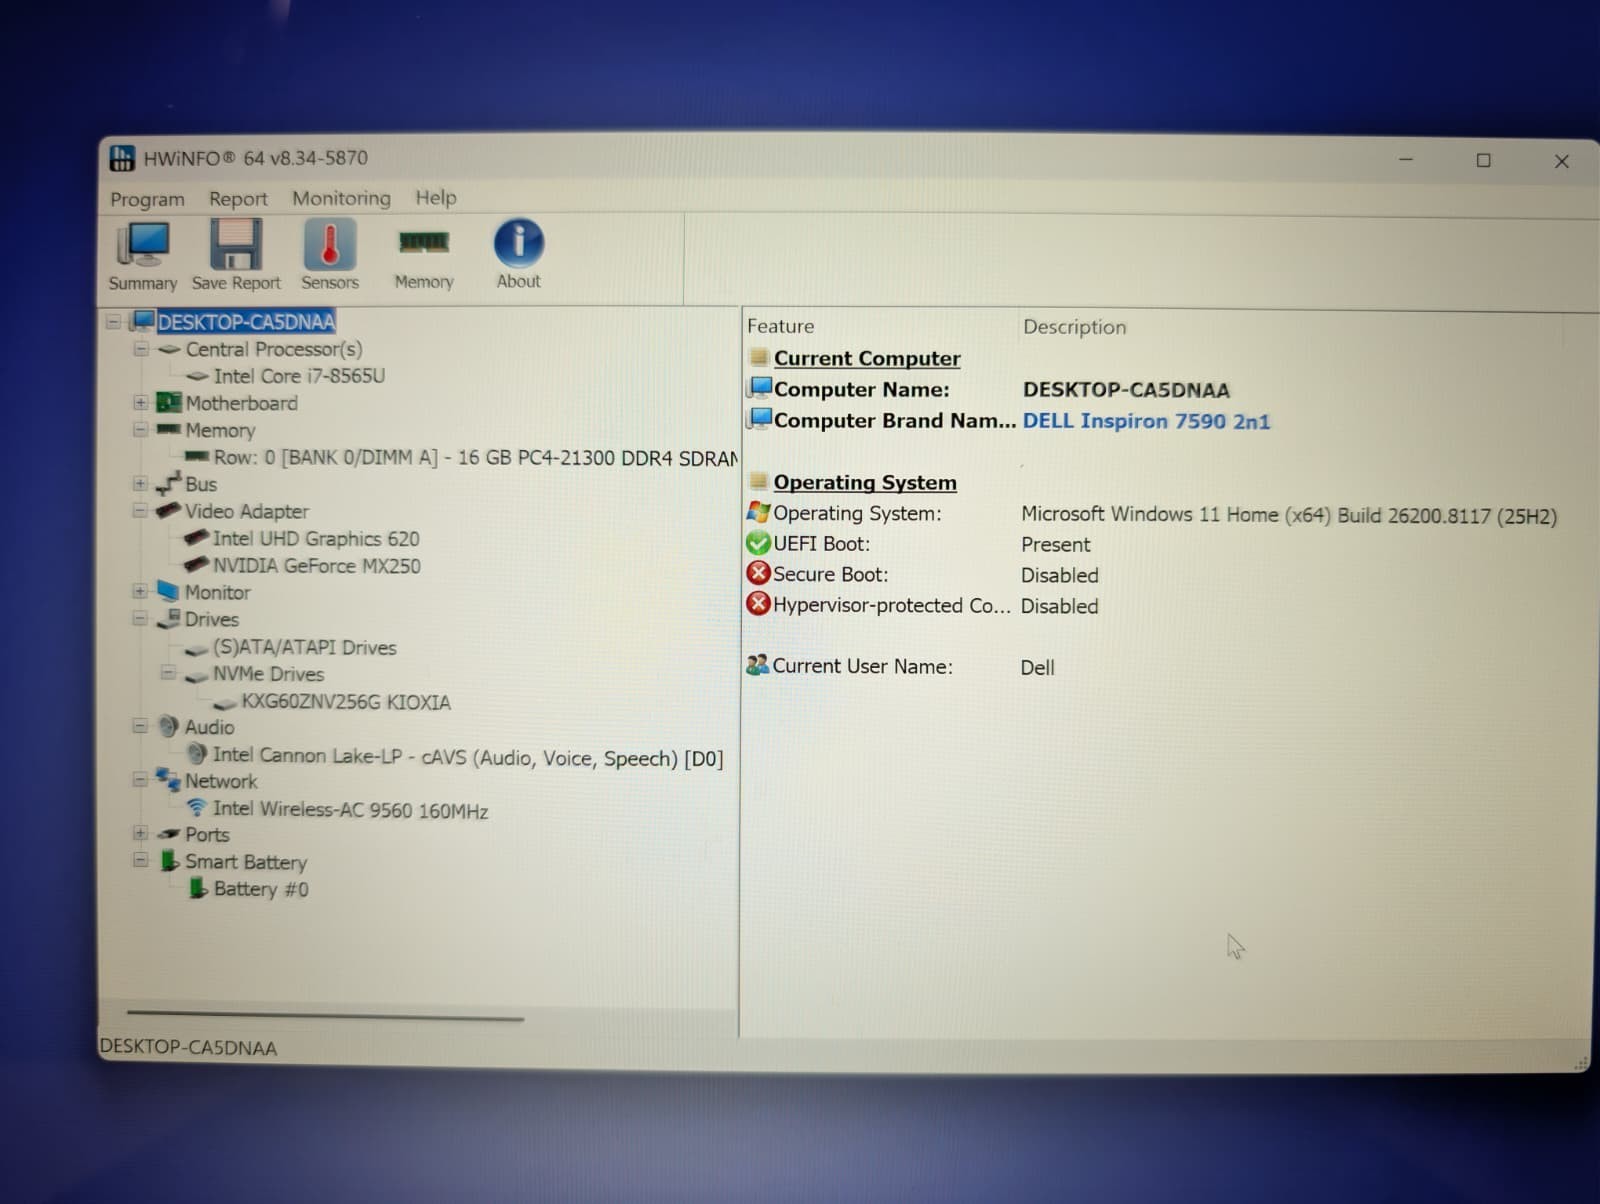Click the monitor icon beside Computer Brand Name
Screen dimensions: 1600x1204
click(760, 419)
